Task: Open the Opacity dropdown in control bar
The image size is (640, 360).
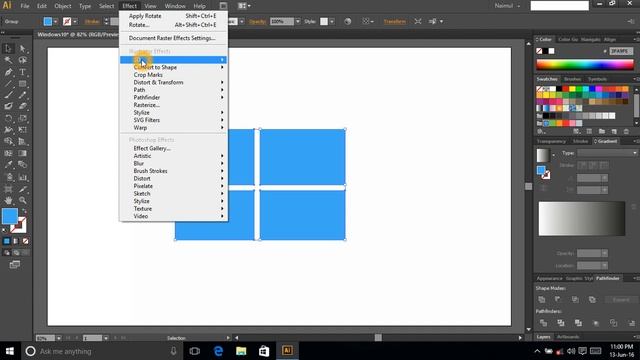Action: point(298,21)
